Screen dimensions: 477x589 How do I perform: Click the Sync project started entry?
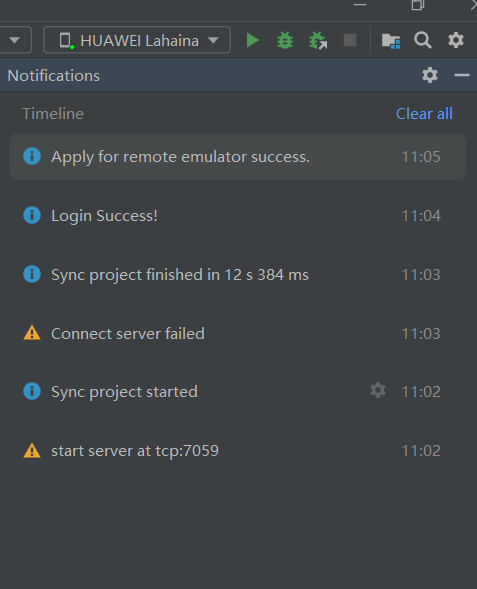237,392
